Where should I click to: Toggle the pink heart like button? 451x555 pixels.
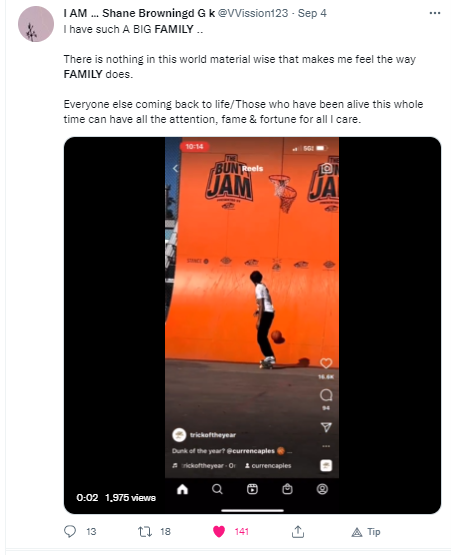[219, 531]
